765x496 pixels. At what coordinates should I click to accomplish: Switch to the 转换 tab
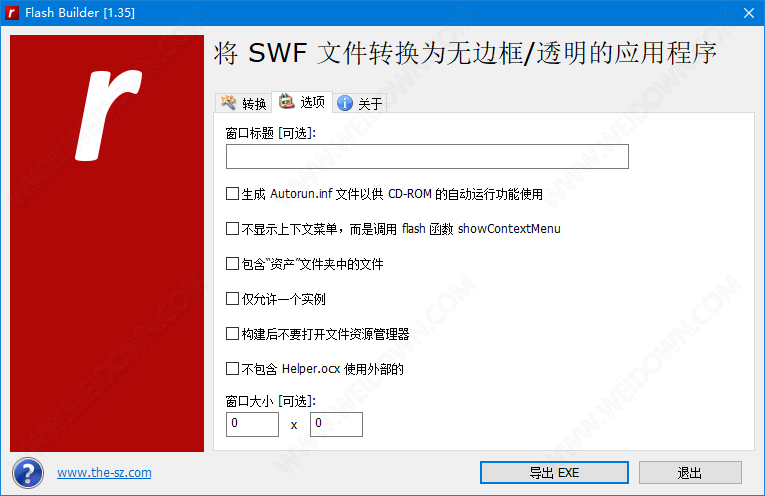coord(243,103)
